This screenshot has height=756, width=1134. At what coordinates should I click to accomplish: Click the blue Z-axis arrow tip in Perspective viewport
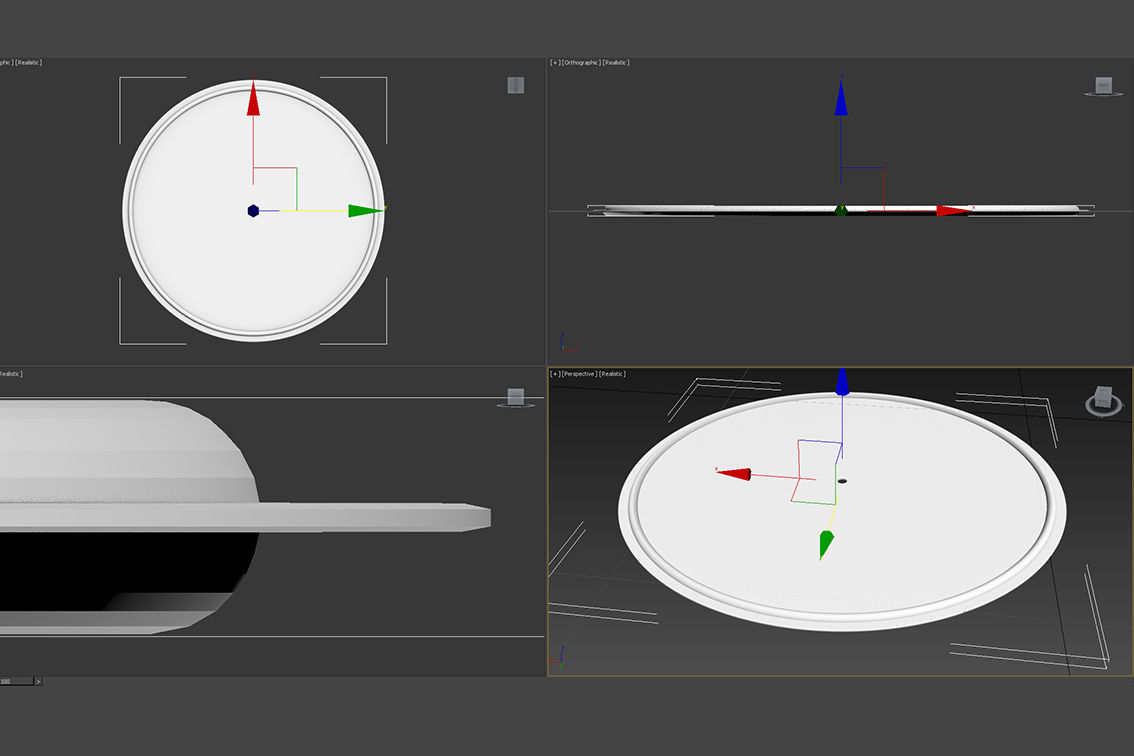pos(842,382)
